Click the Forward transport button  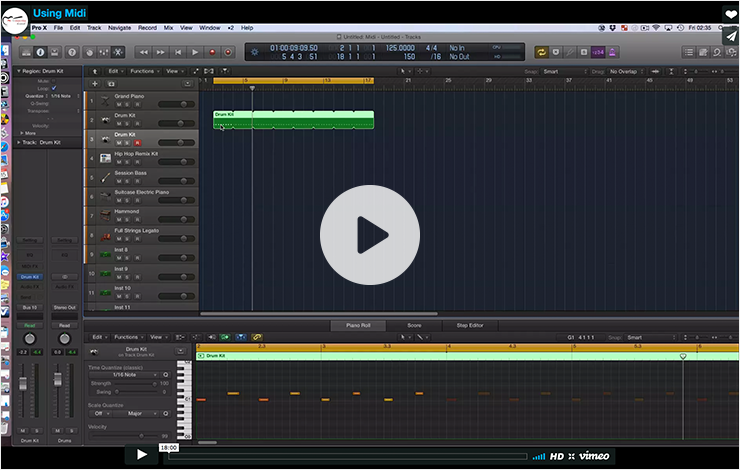[x=160, y=52]
